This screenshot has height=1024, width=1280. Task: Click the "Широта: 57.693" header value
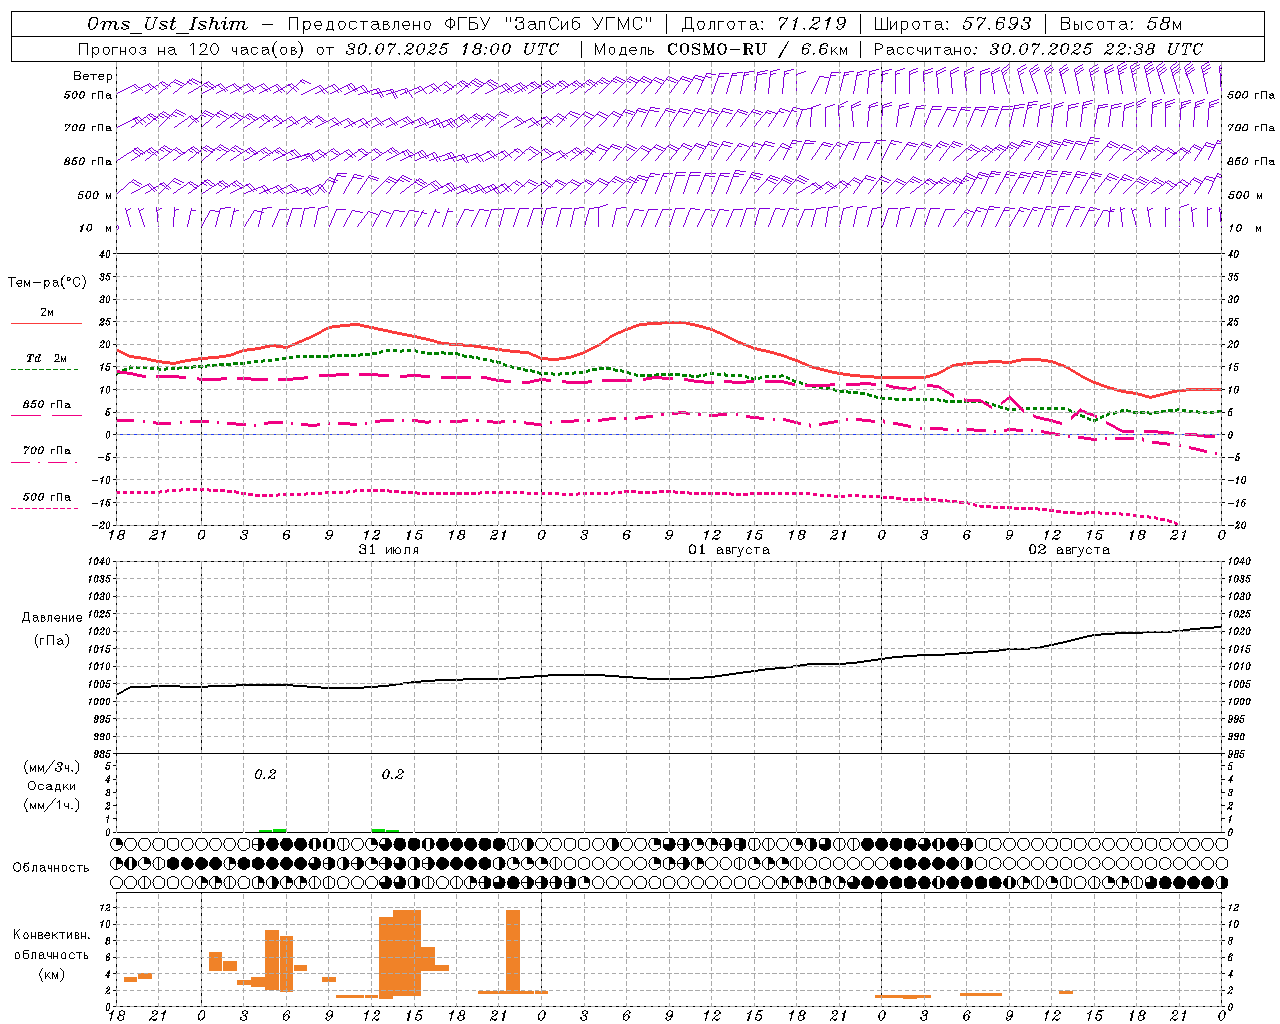pyautogui.click(x=952, y=24)
